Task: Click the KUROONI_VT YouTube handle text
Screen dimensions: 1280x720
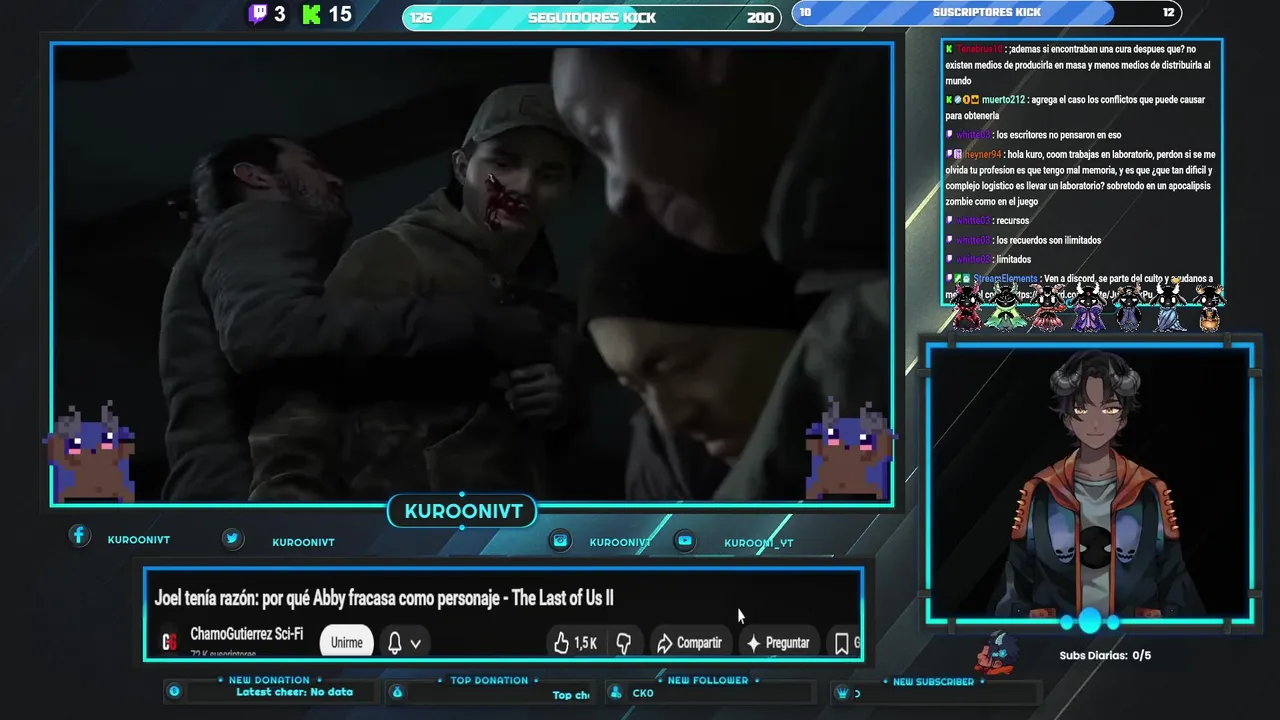Action: [x=758, y=543]
